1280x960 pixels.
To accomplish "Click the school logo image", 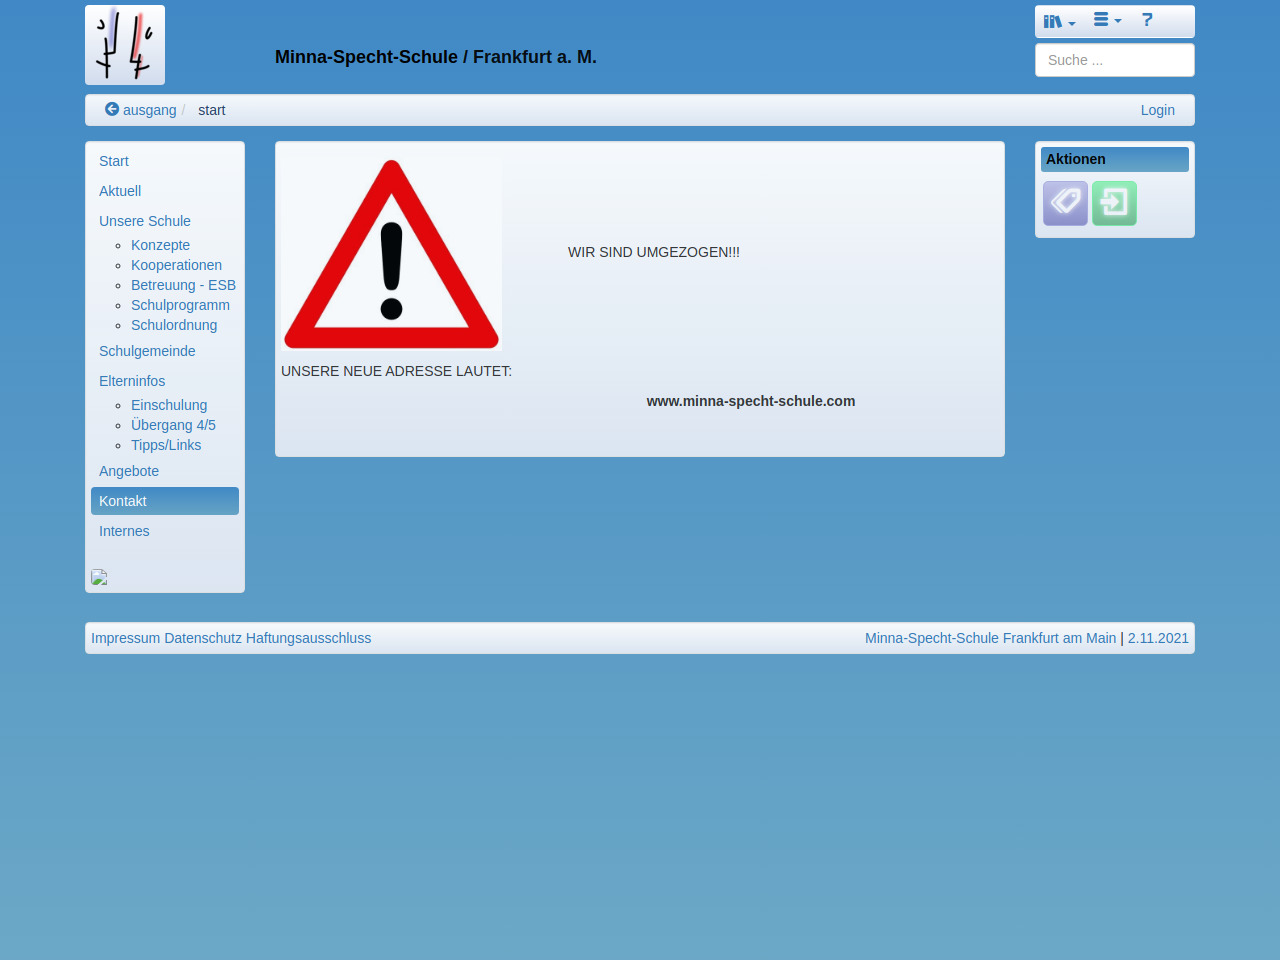I will [125, 45].
